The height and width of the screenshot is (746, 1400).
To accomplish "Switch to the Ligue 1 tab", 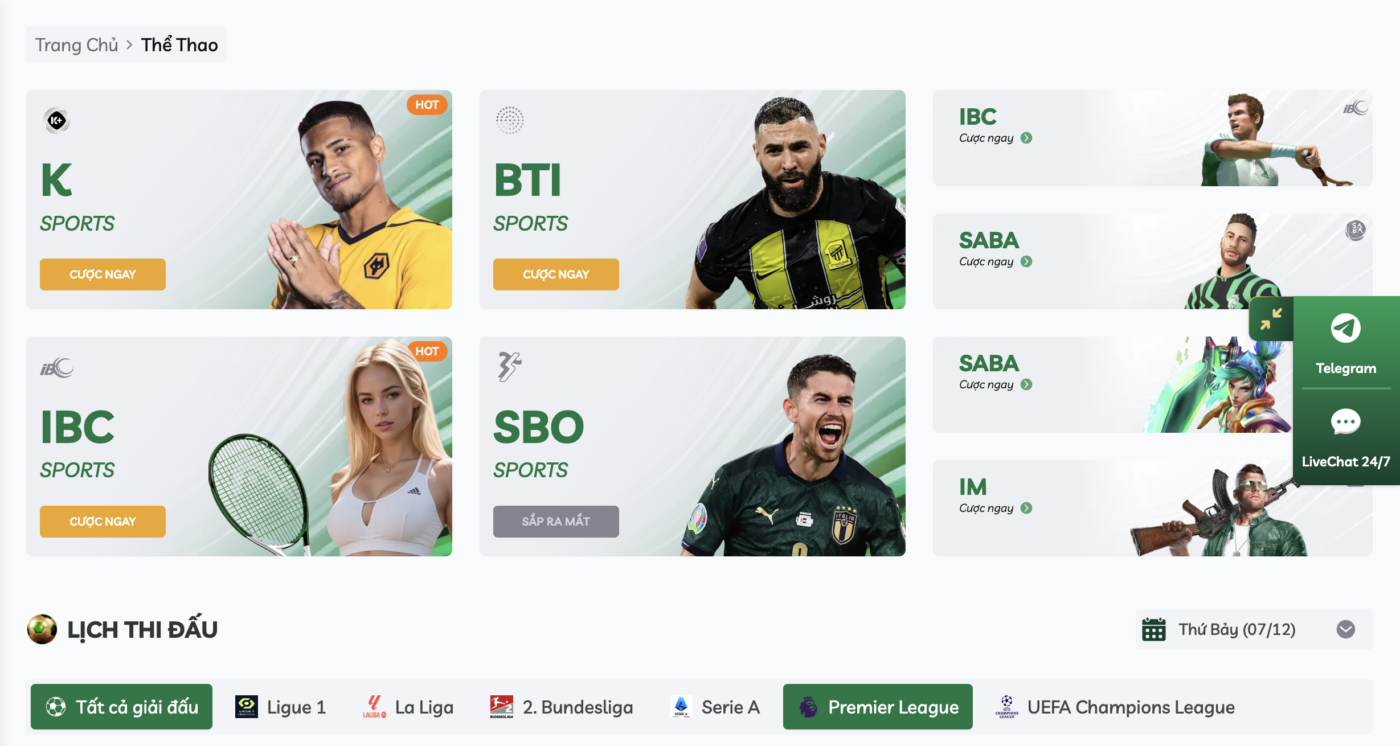I will [280, 707].
